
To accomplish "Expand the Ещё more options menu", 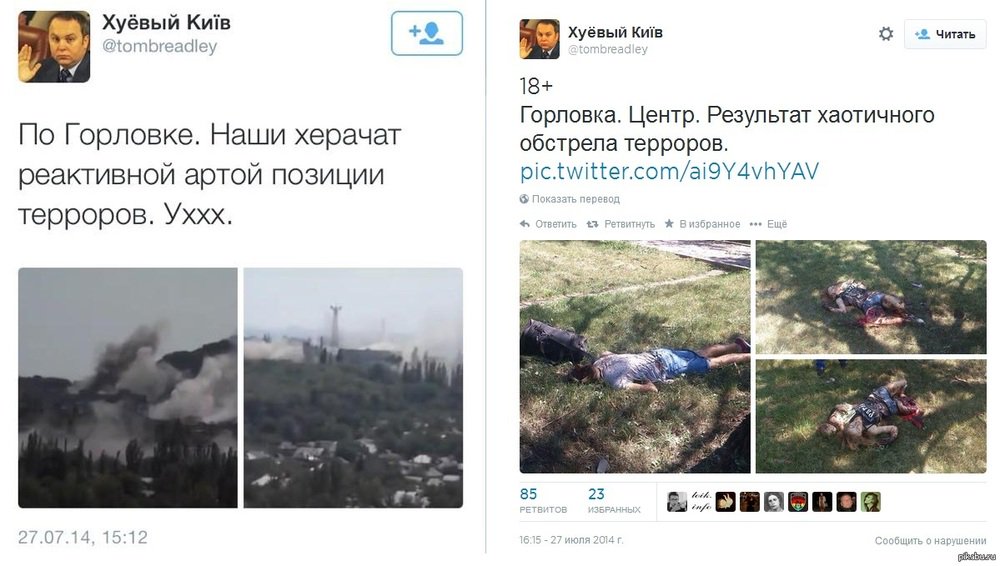I will [x=768, y=224].
